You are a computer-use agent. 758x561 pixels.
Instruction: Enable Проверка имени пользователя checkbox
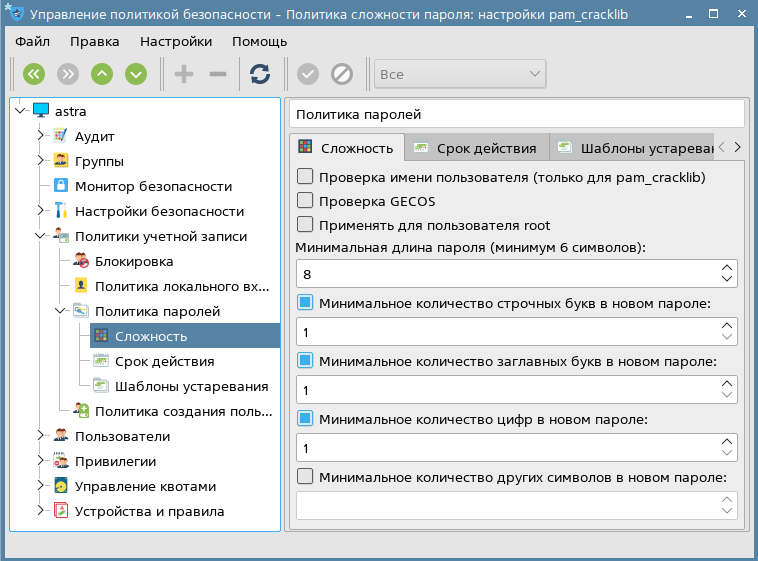point(305,177)
